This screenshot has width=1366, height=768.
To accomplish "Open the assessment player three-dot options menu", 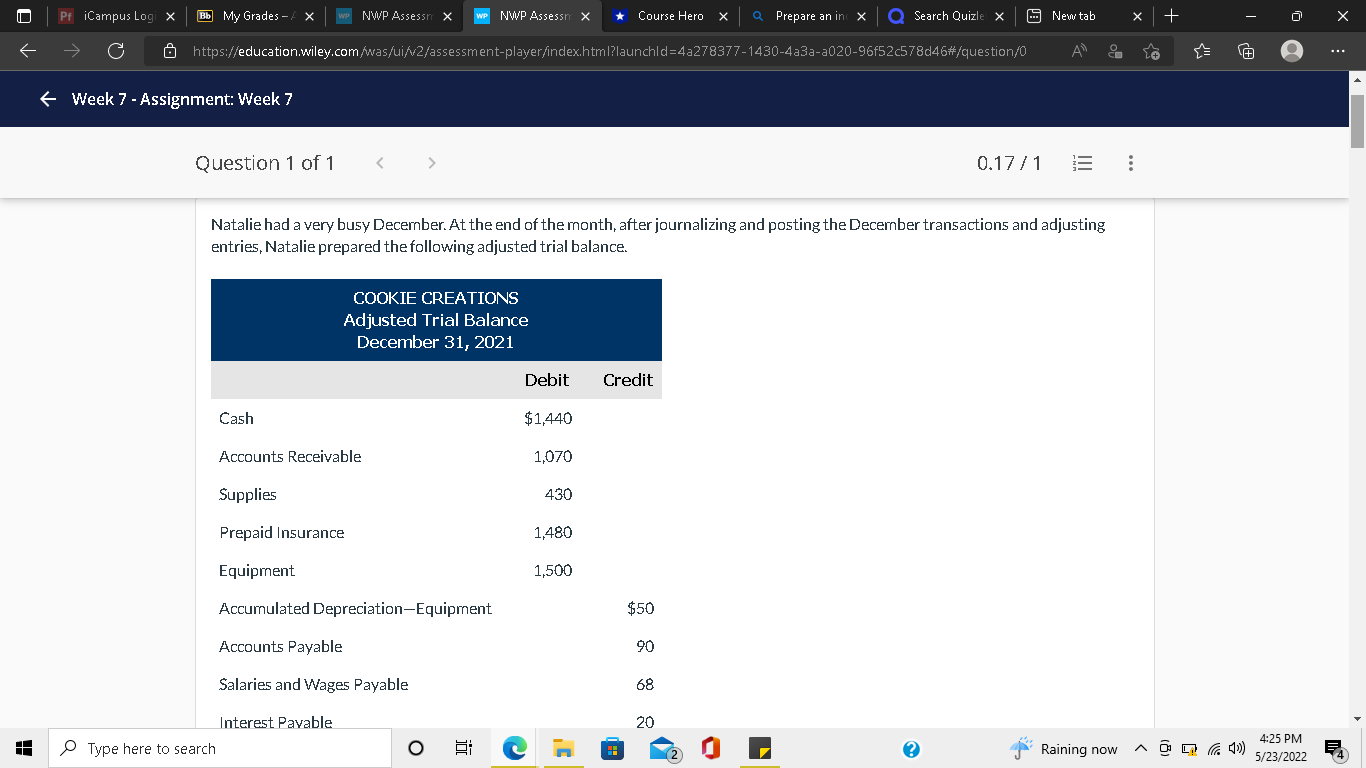I will click(x=1130, y=162).
